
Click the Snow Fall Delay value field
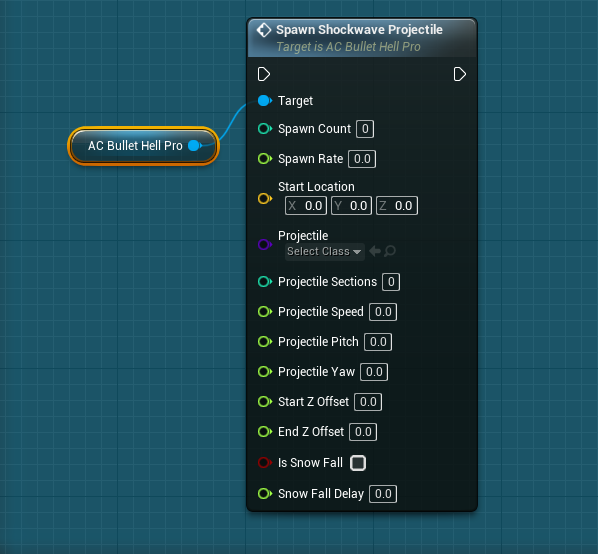(x=383, y=494)
